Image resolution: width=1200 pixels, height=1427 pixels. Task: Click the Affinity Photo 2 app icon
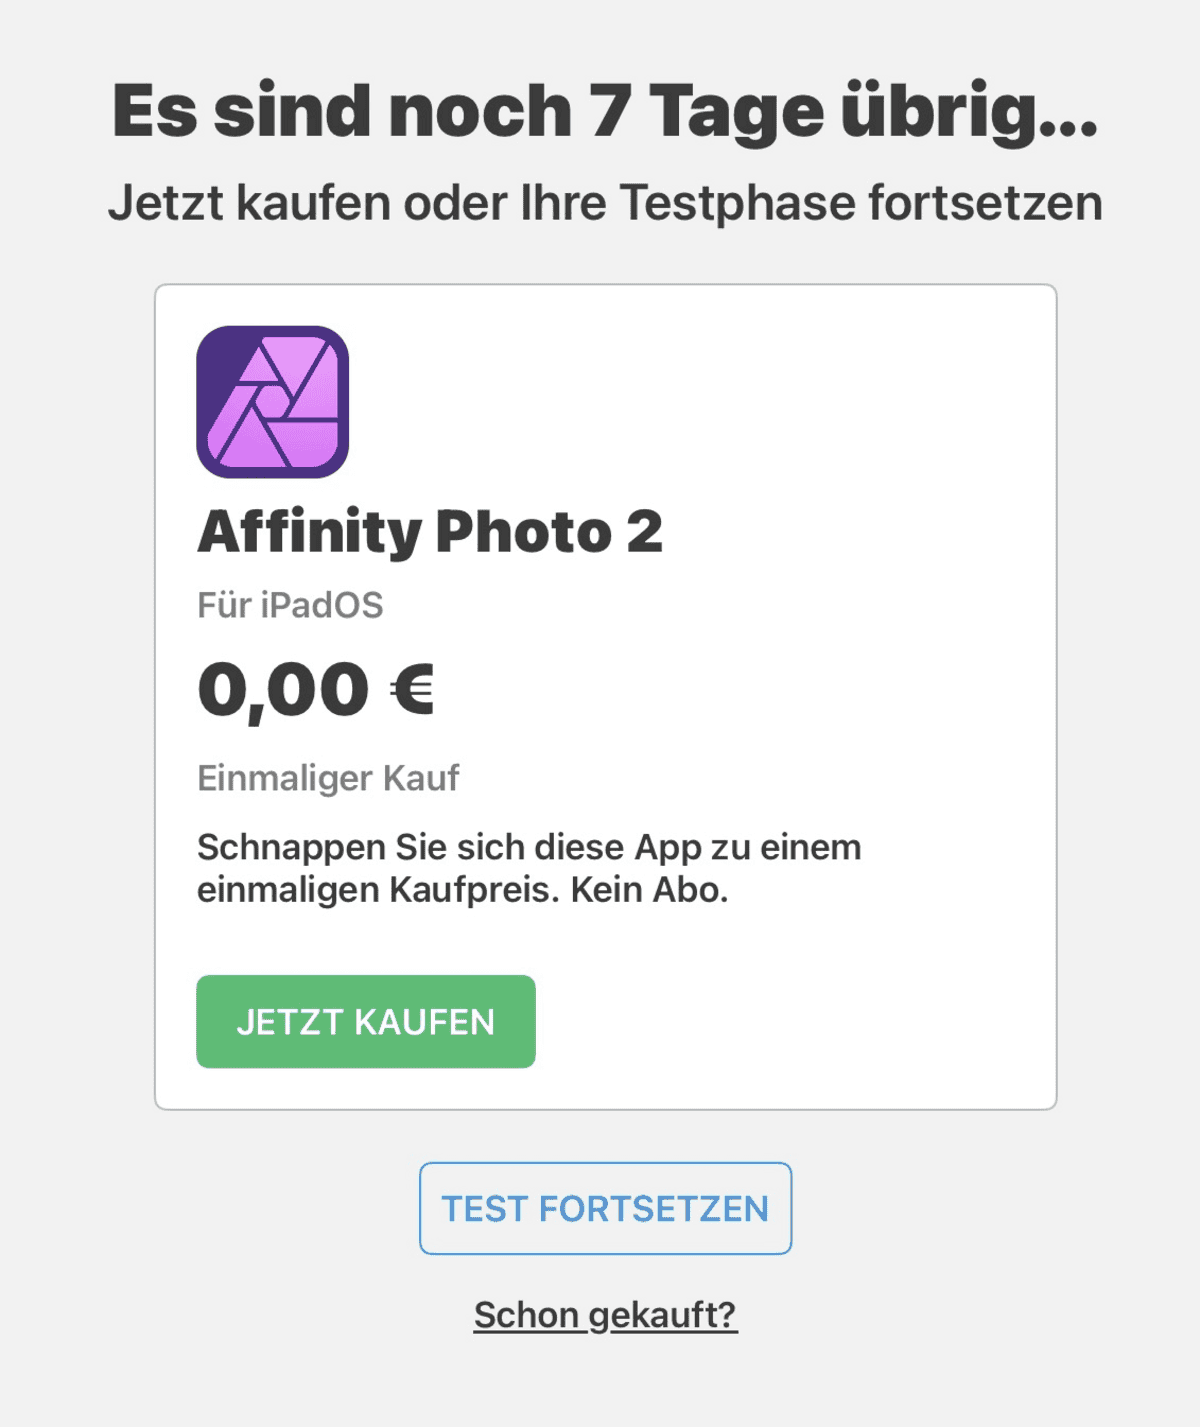click(272, 401)
